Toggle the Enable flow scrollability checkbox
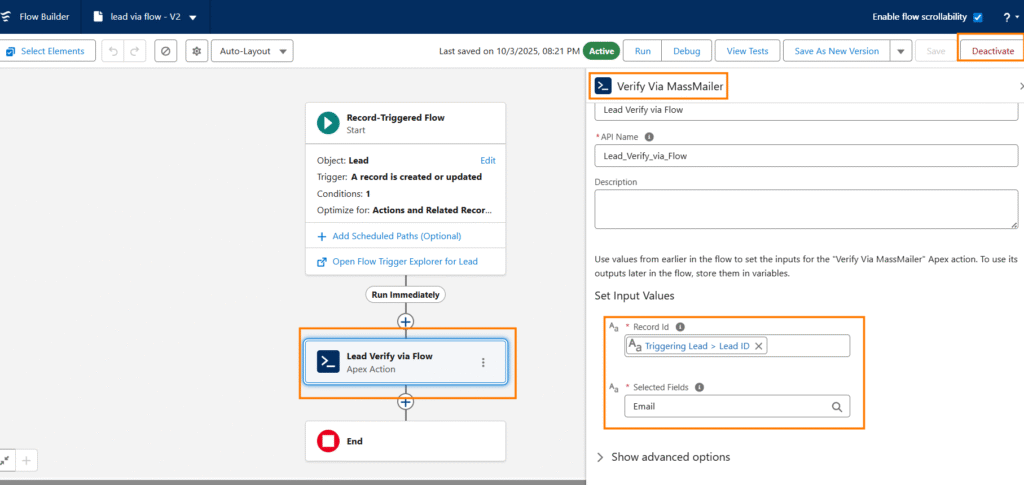This screenshot has width=1024, height=485. [x=977, y=17]
